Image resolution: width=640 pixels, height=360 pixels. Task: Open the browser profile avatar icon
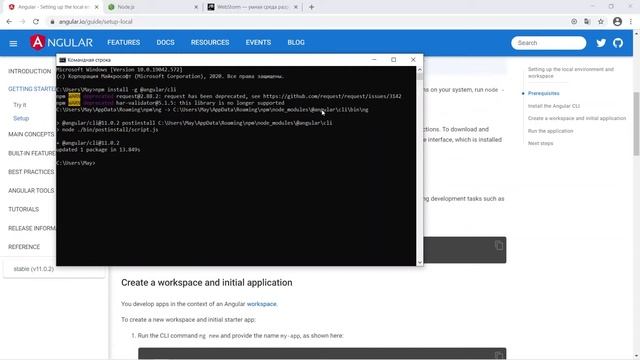coord(617,22)
